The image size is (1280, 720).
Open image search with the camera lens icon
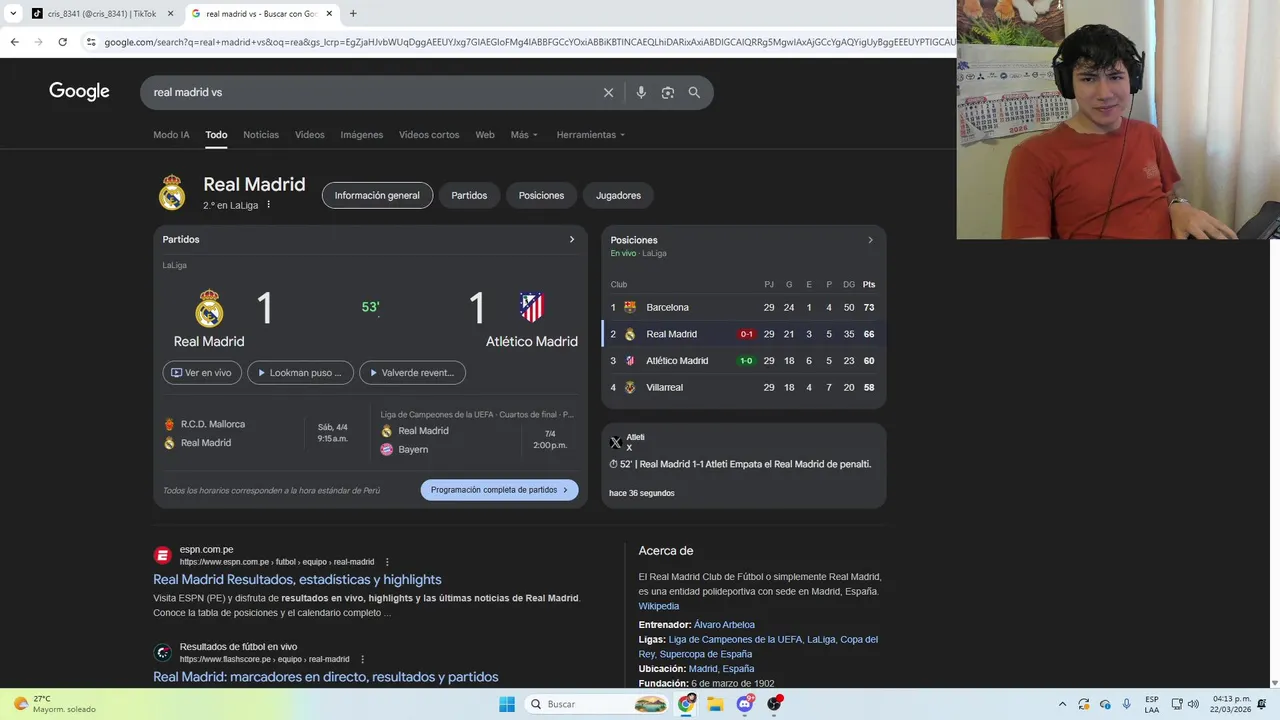tap(667, 92)
